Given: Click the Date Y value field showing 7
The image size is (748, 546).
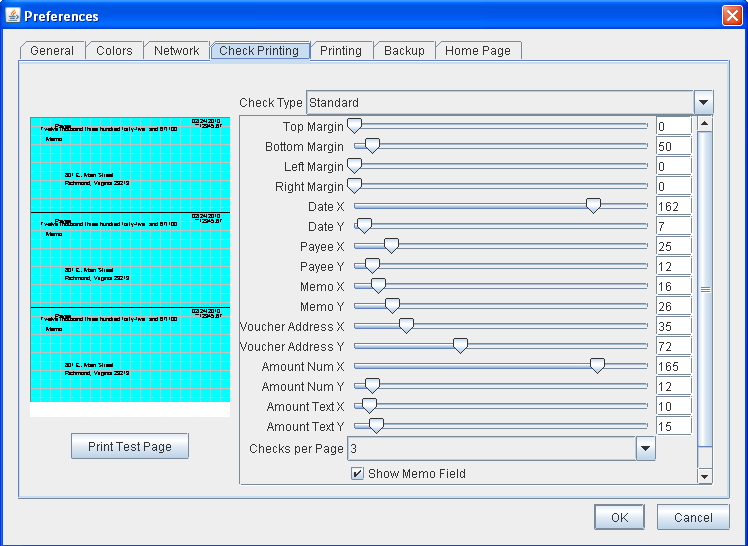Looking at the screenshot, I should pos(674,227).
